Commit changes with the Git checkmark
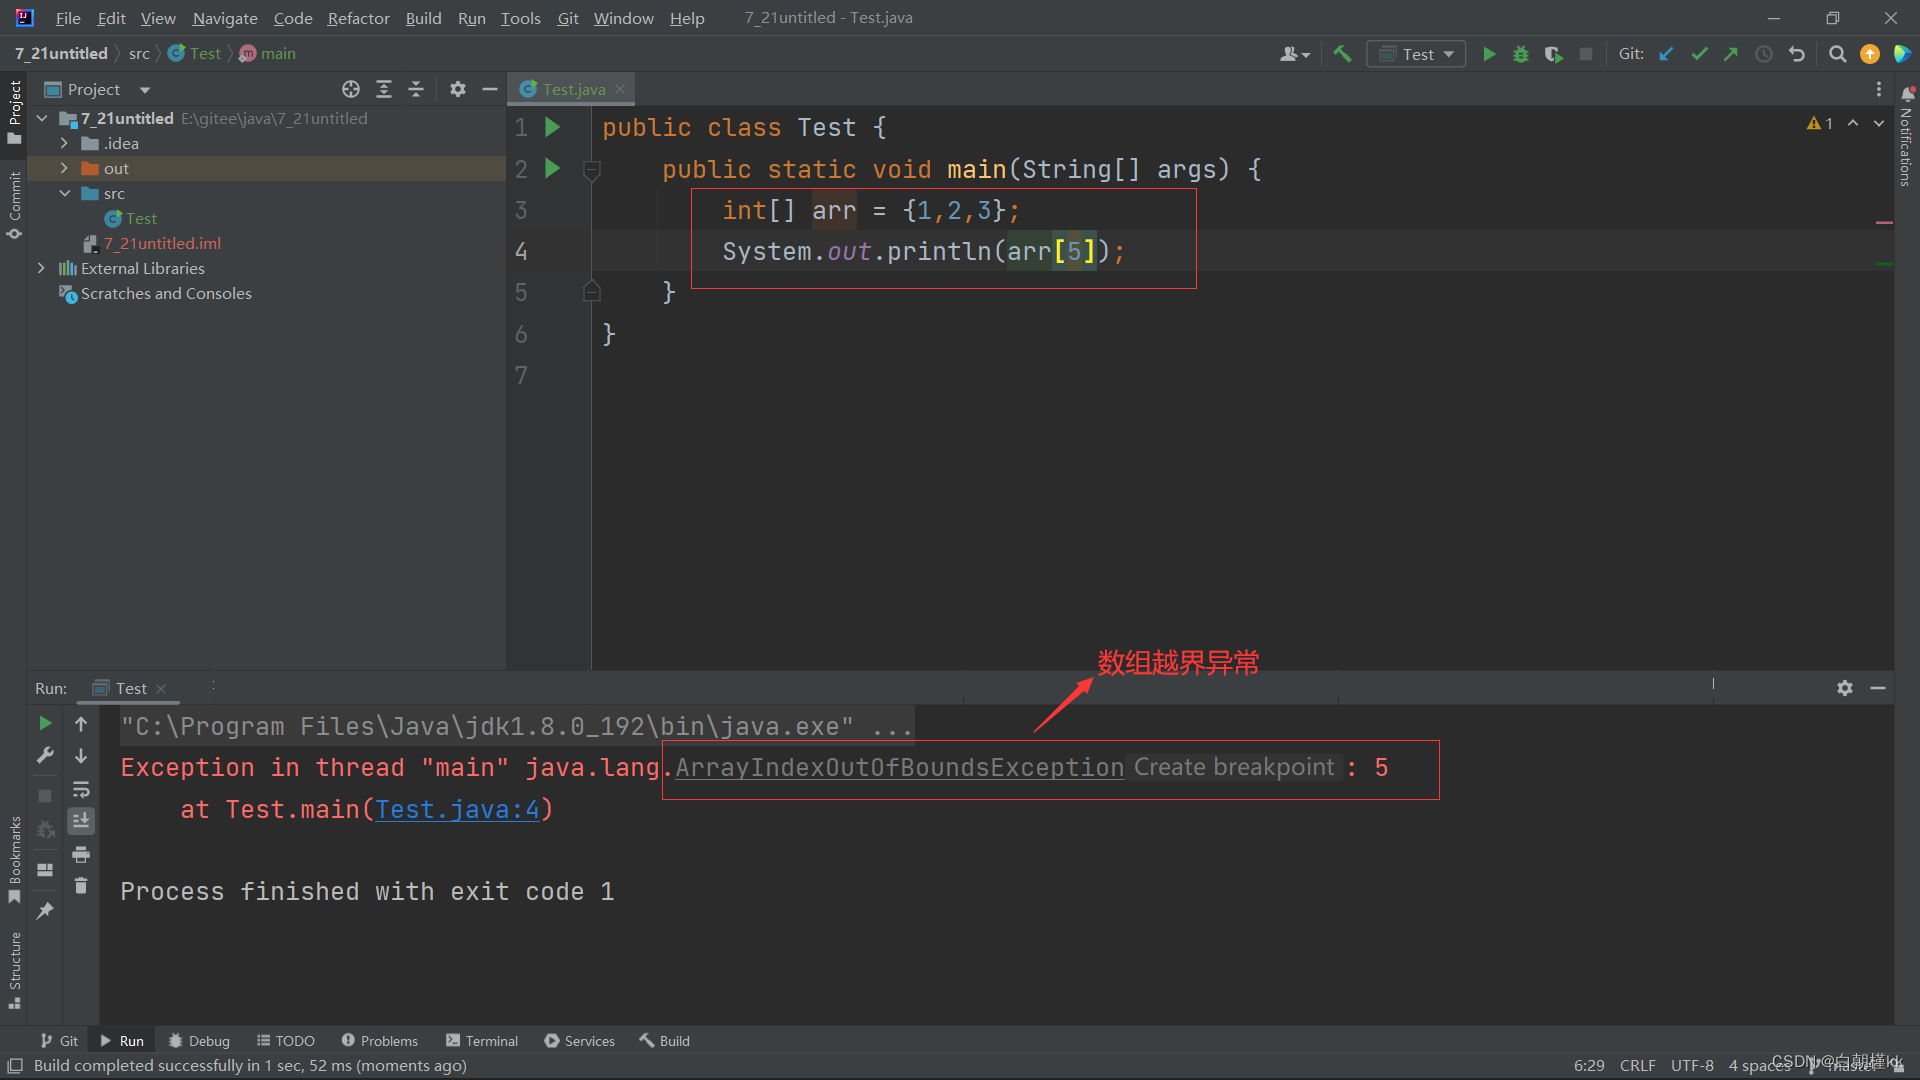This screenshot has height=1080, width=1920. coord(1699,54)
